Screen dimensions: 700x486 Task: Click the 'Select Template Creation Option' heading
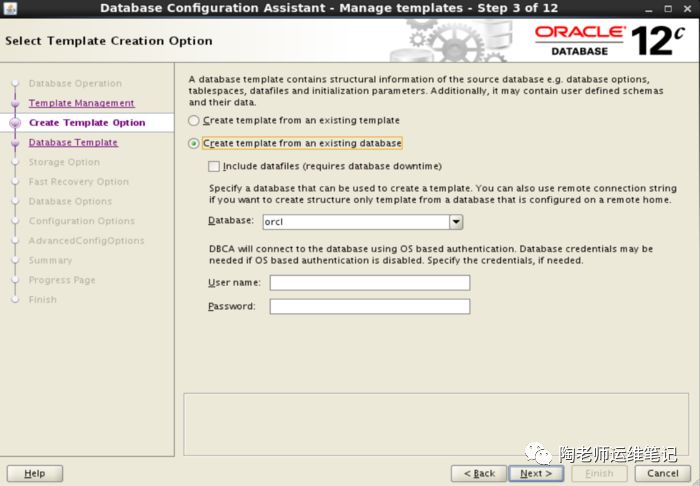pyautogui.click(x=109, y=41)
